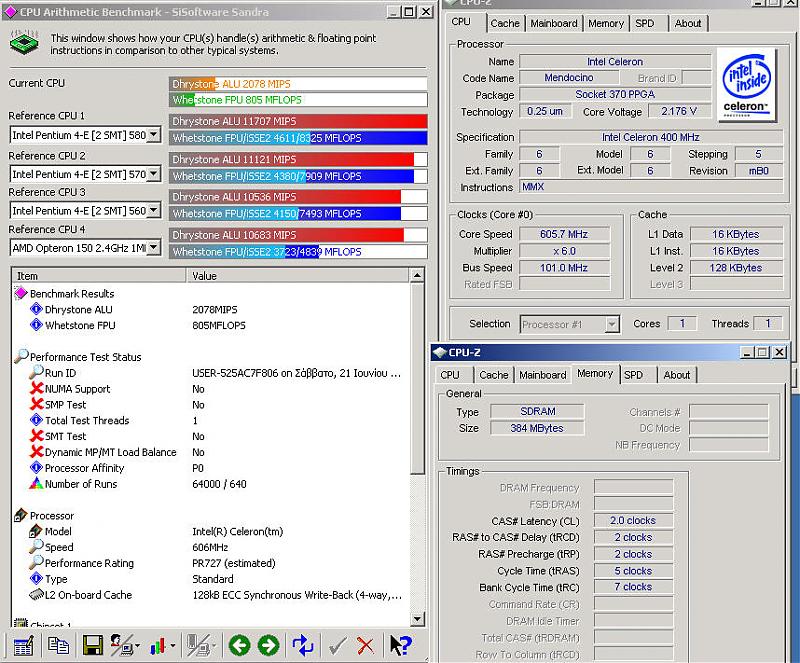This screenshot has width=800, height=663.
Task: Click the Current CPU Dhrystone ALU 2078 MIPS bar
Action: pyautogui.click(x=298, y=84)
